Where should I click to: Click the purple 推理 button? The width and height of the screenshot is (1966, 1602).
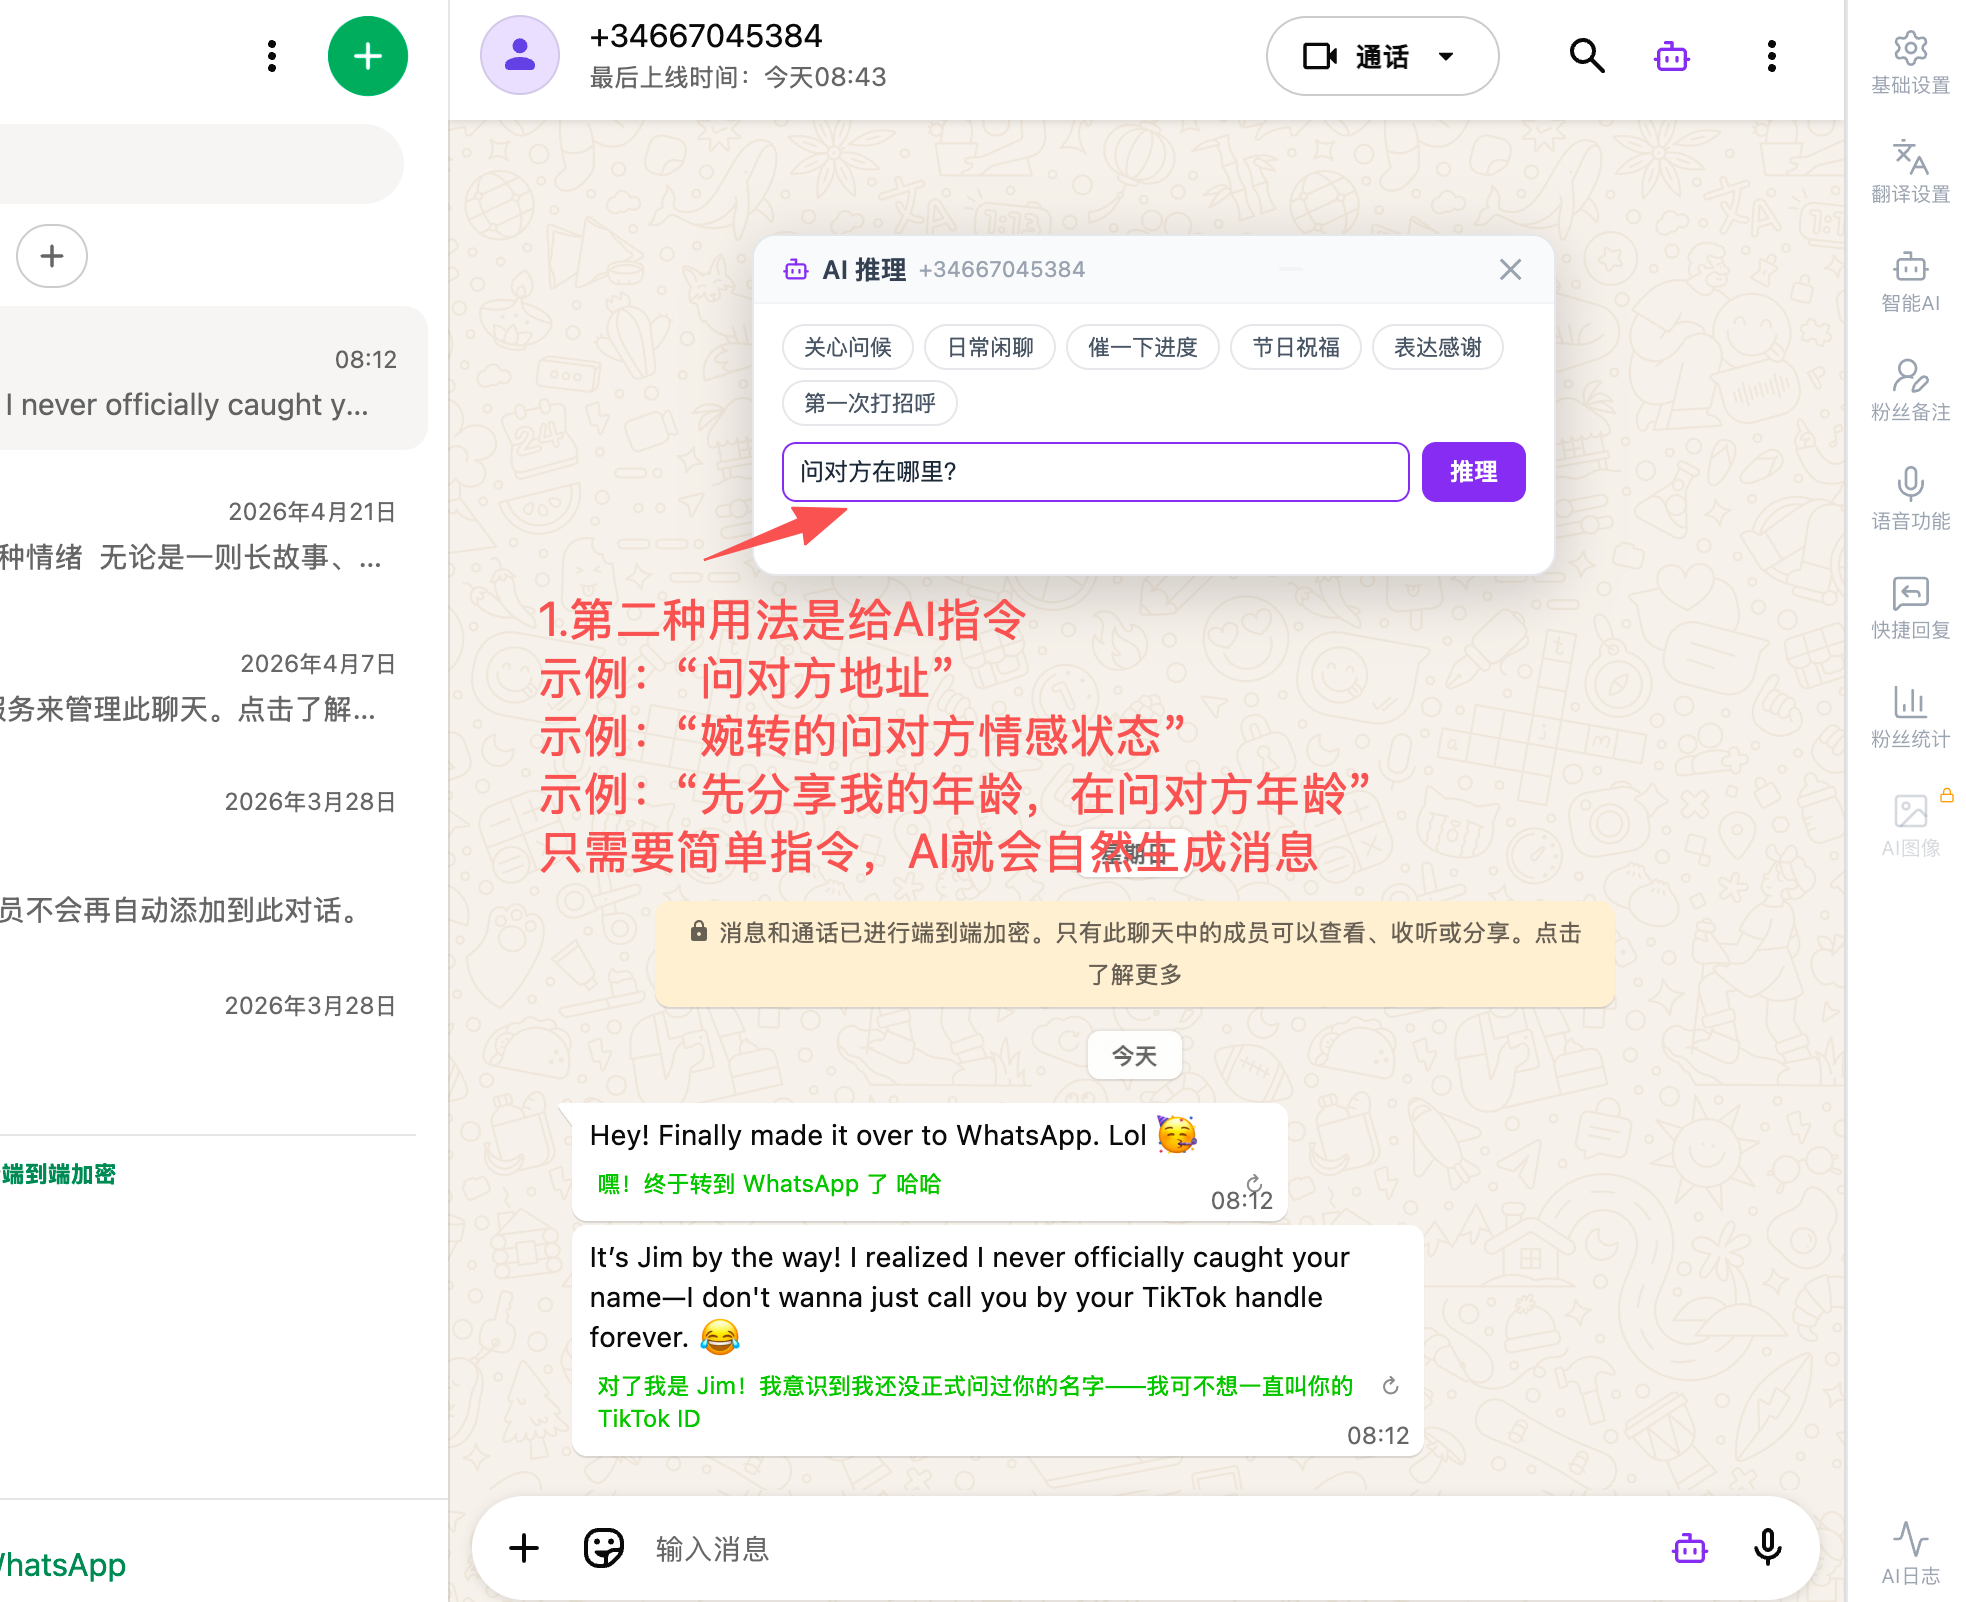click(1473, 472)
